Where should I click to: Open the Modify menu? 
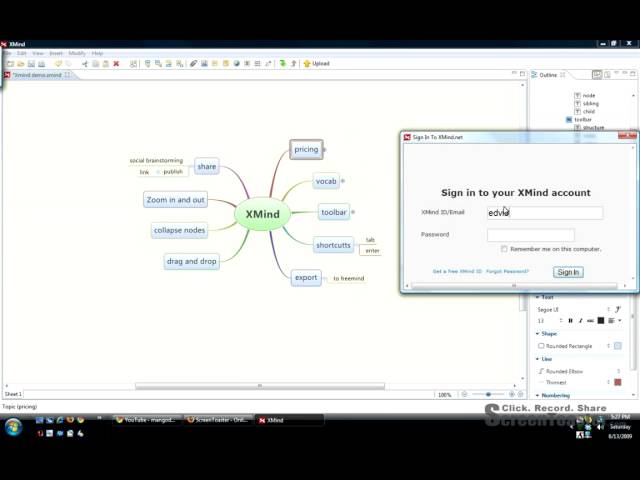(77, 53)
